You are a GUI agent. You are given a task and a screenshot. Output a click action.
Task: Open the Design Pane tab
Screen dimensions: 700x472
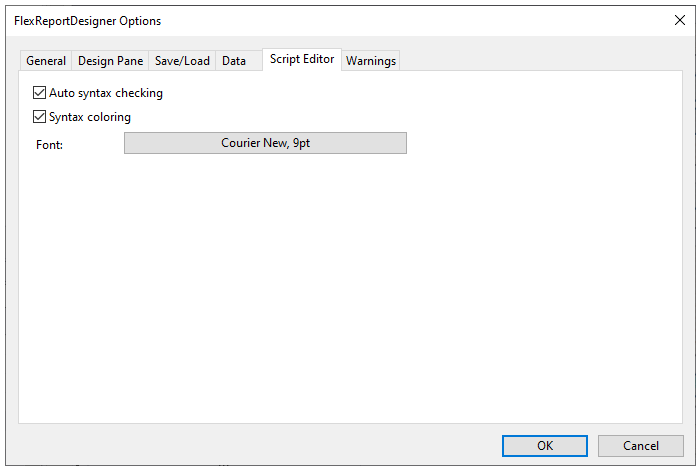tap(110, 61)
